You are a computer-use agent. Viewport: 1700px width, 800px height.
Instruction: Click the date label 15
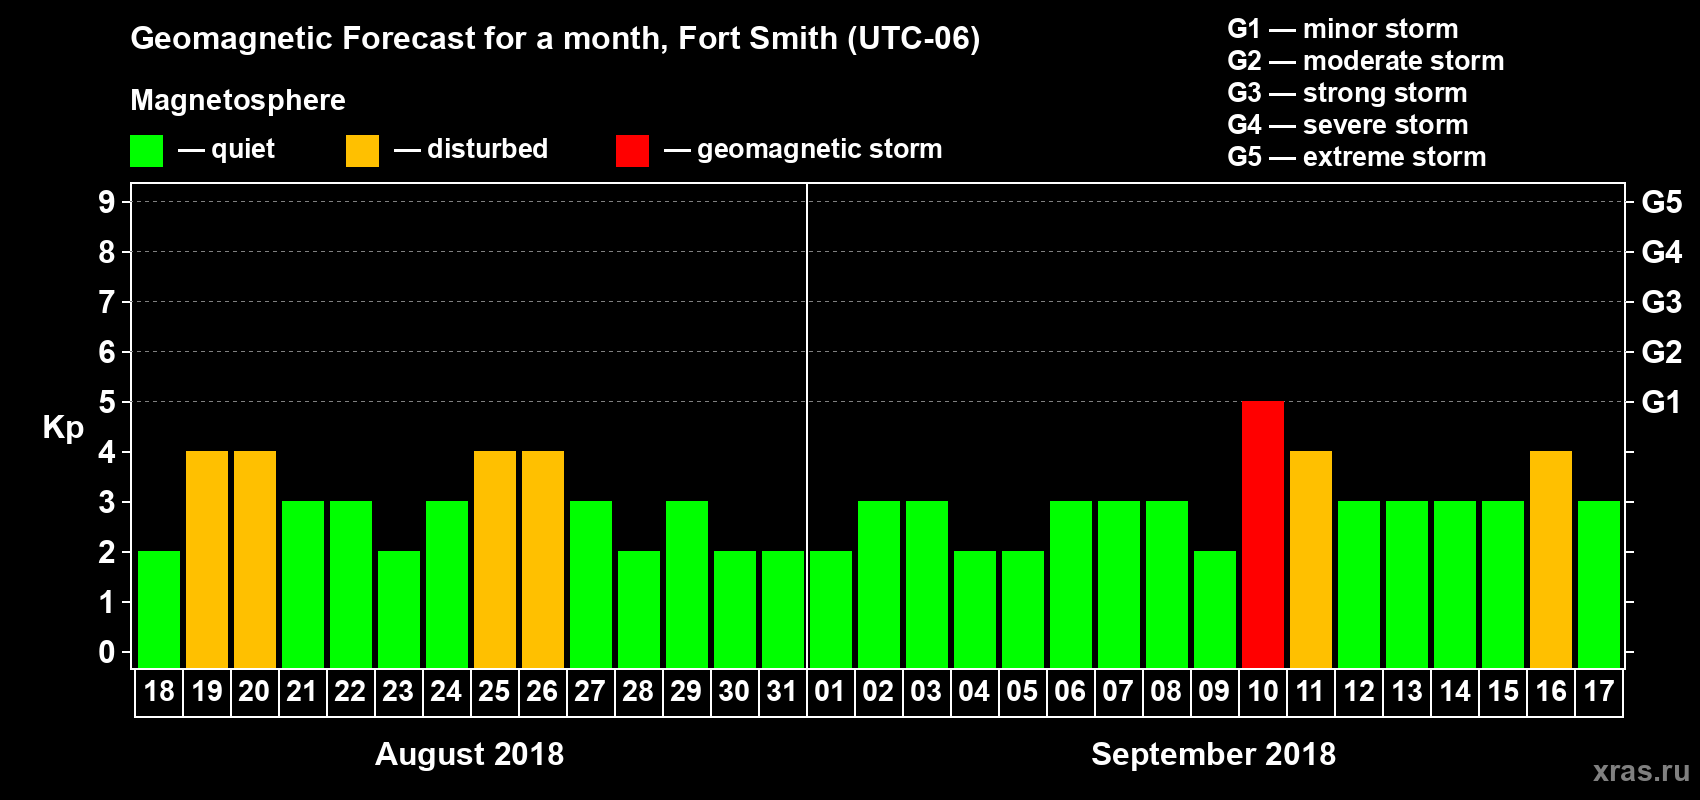1503,692
